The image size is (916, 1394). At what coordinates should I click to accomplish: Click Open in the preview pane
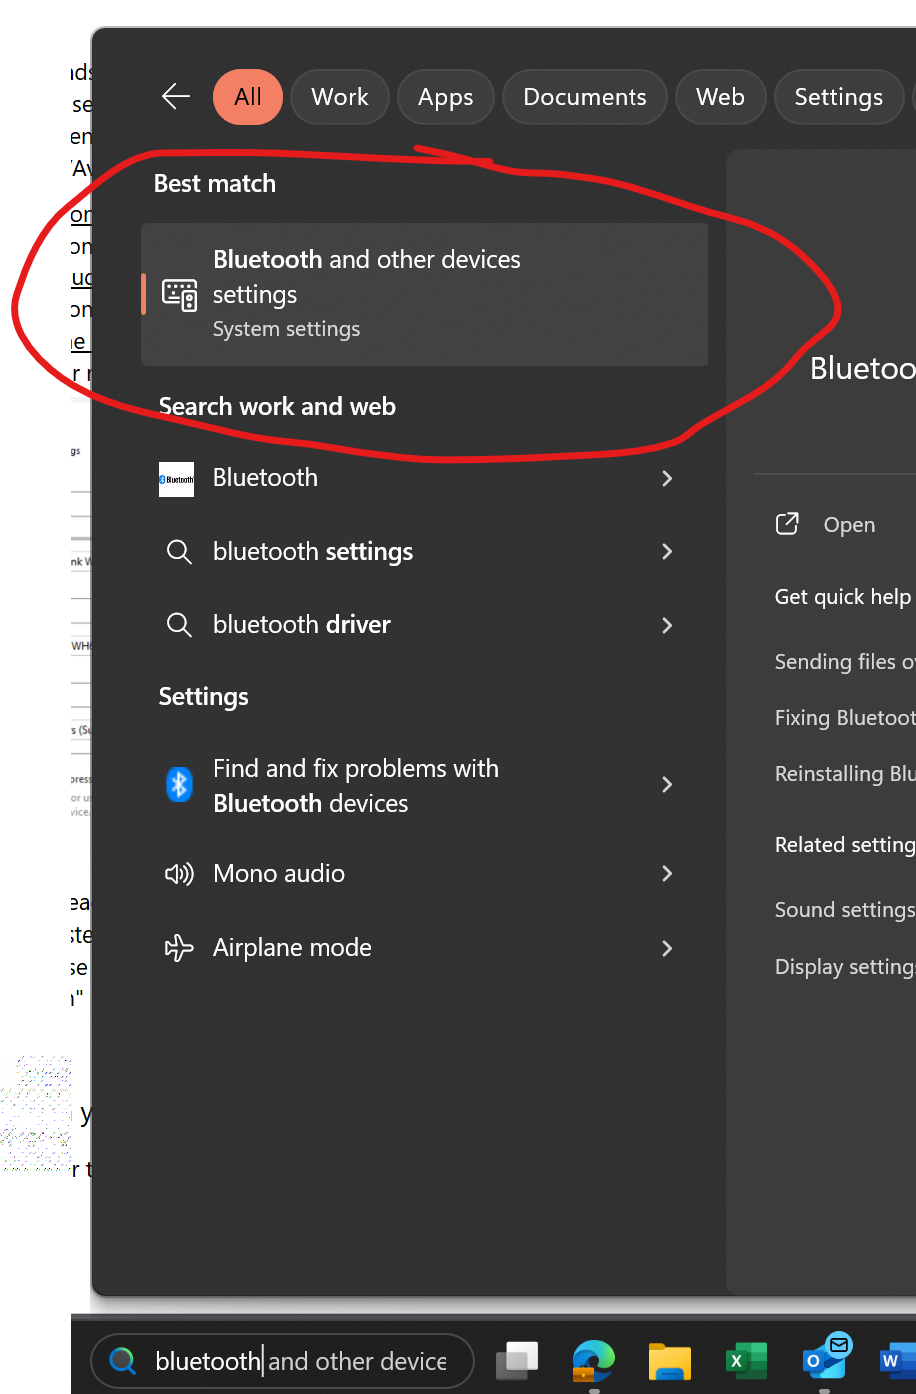(x=849, y=525)
